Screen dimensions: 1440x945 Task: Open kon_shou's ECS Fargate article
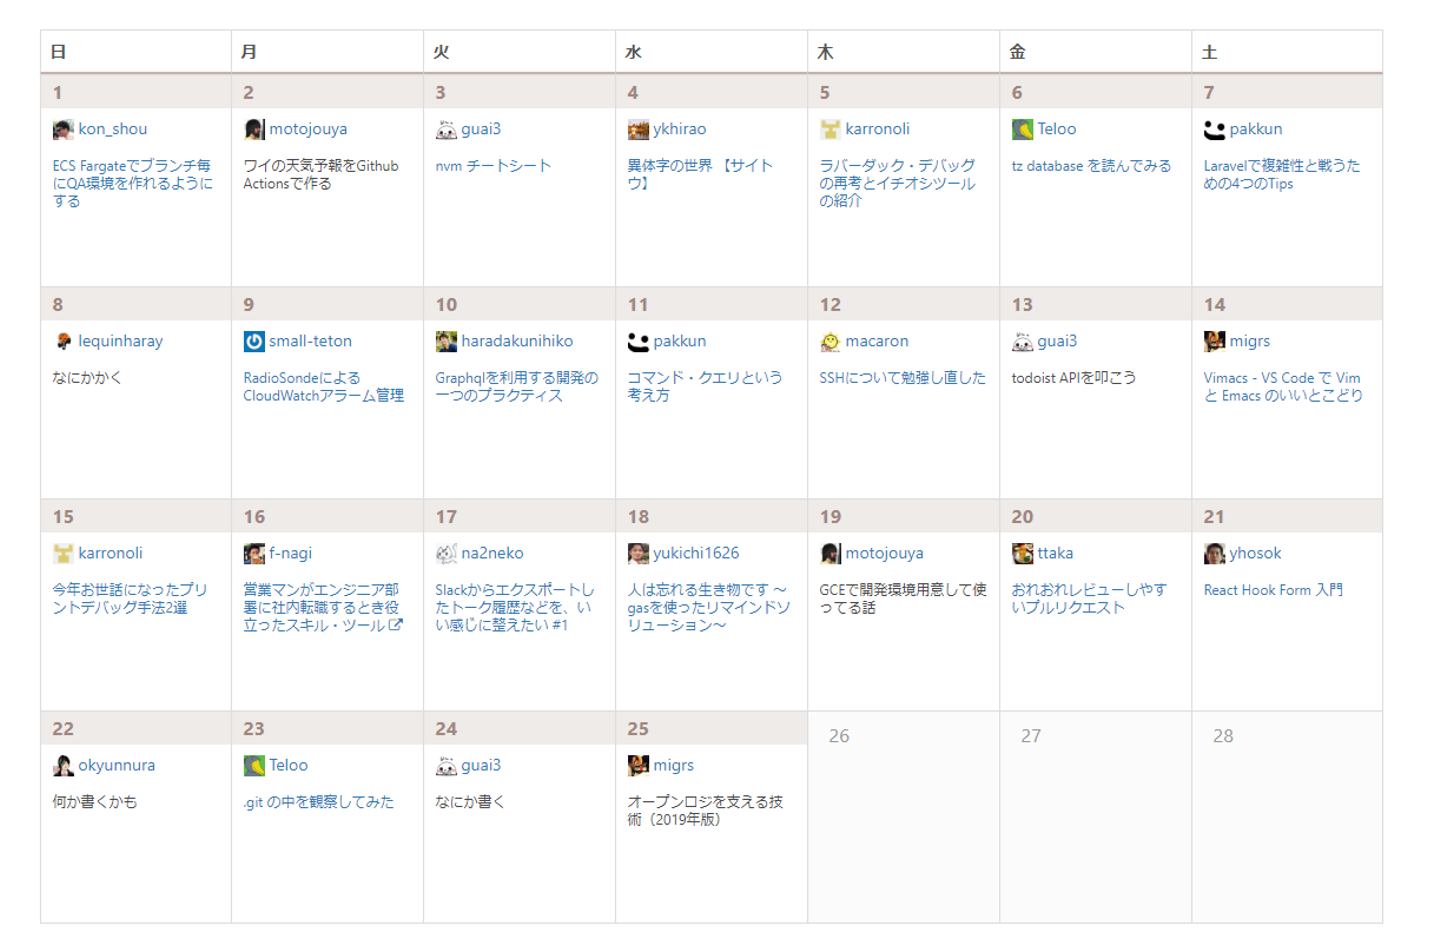pyautogui.click(x=132, y=183)
